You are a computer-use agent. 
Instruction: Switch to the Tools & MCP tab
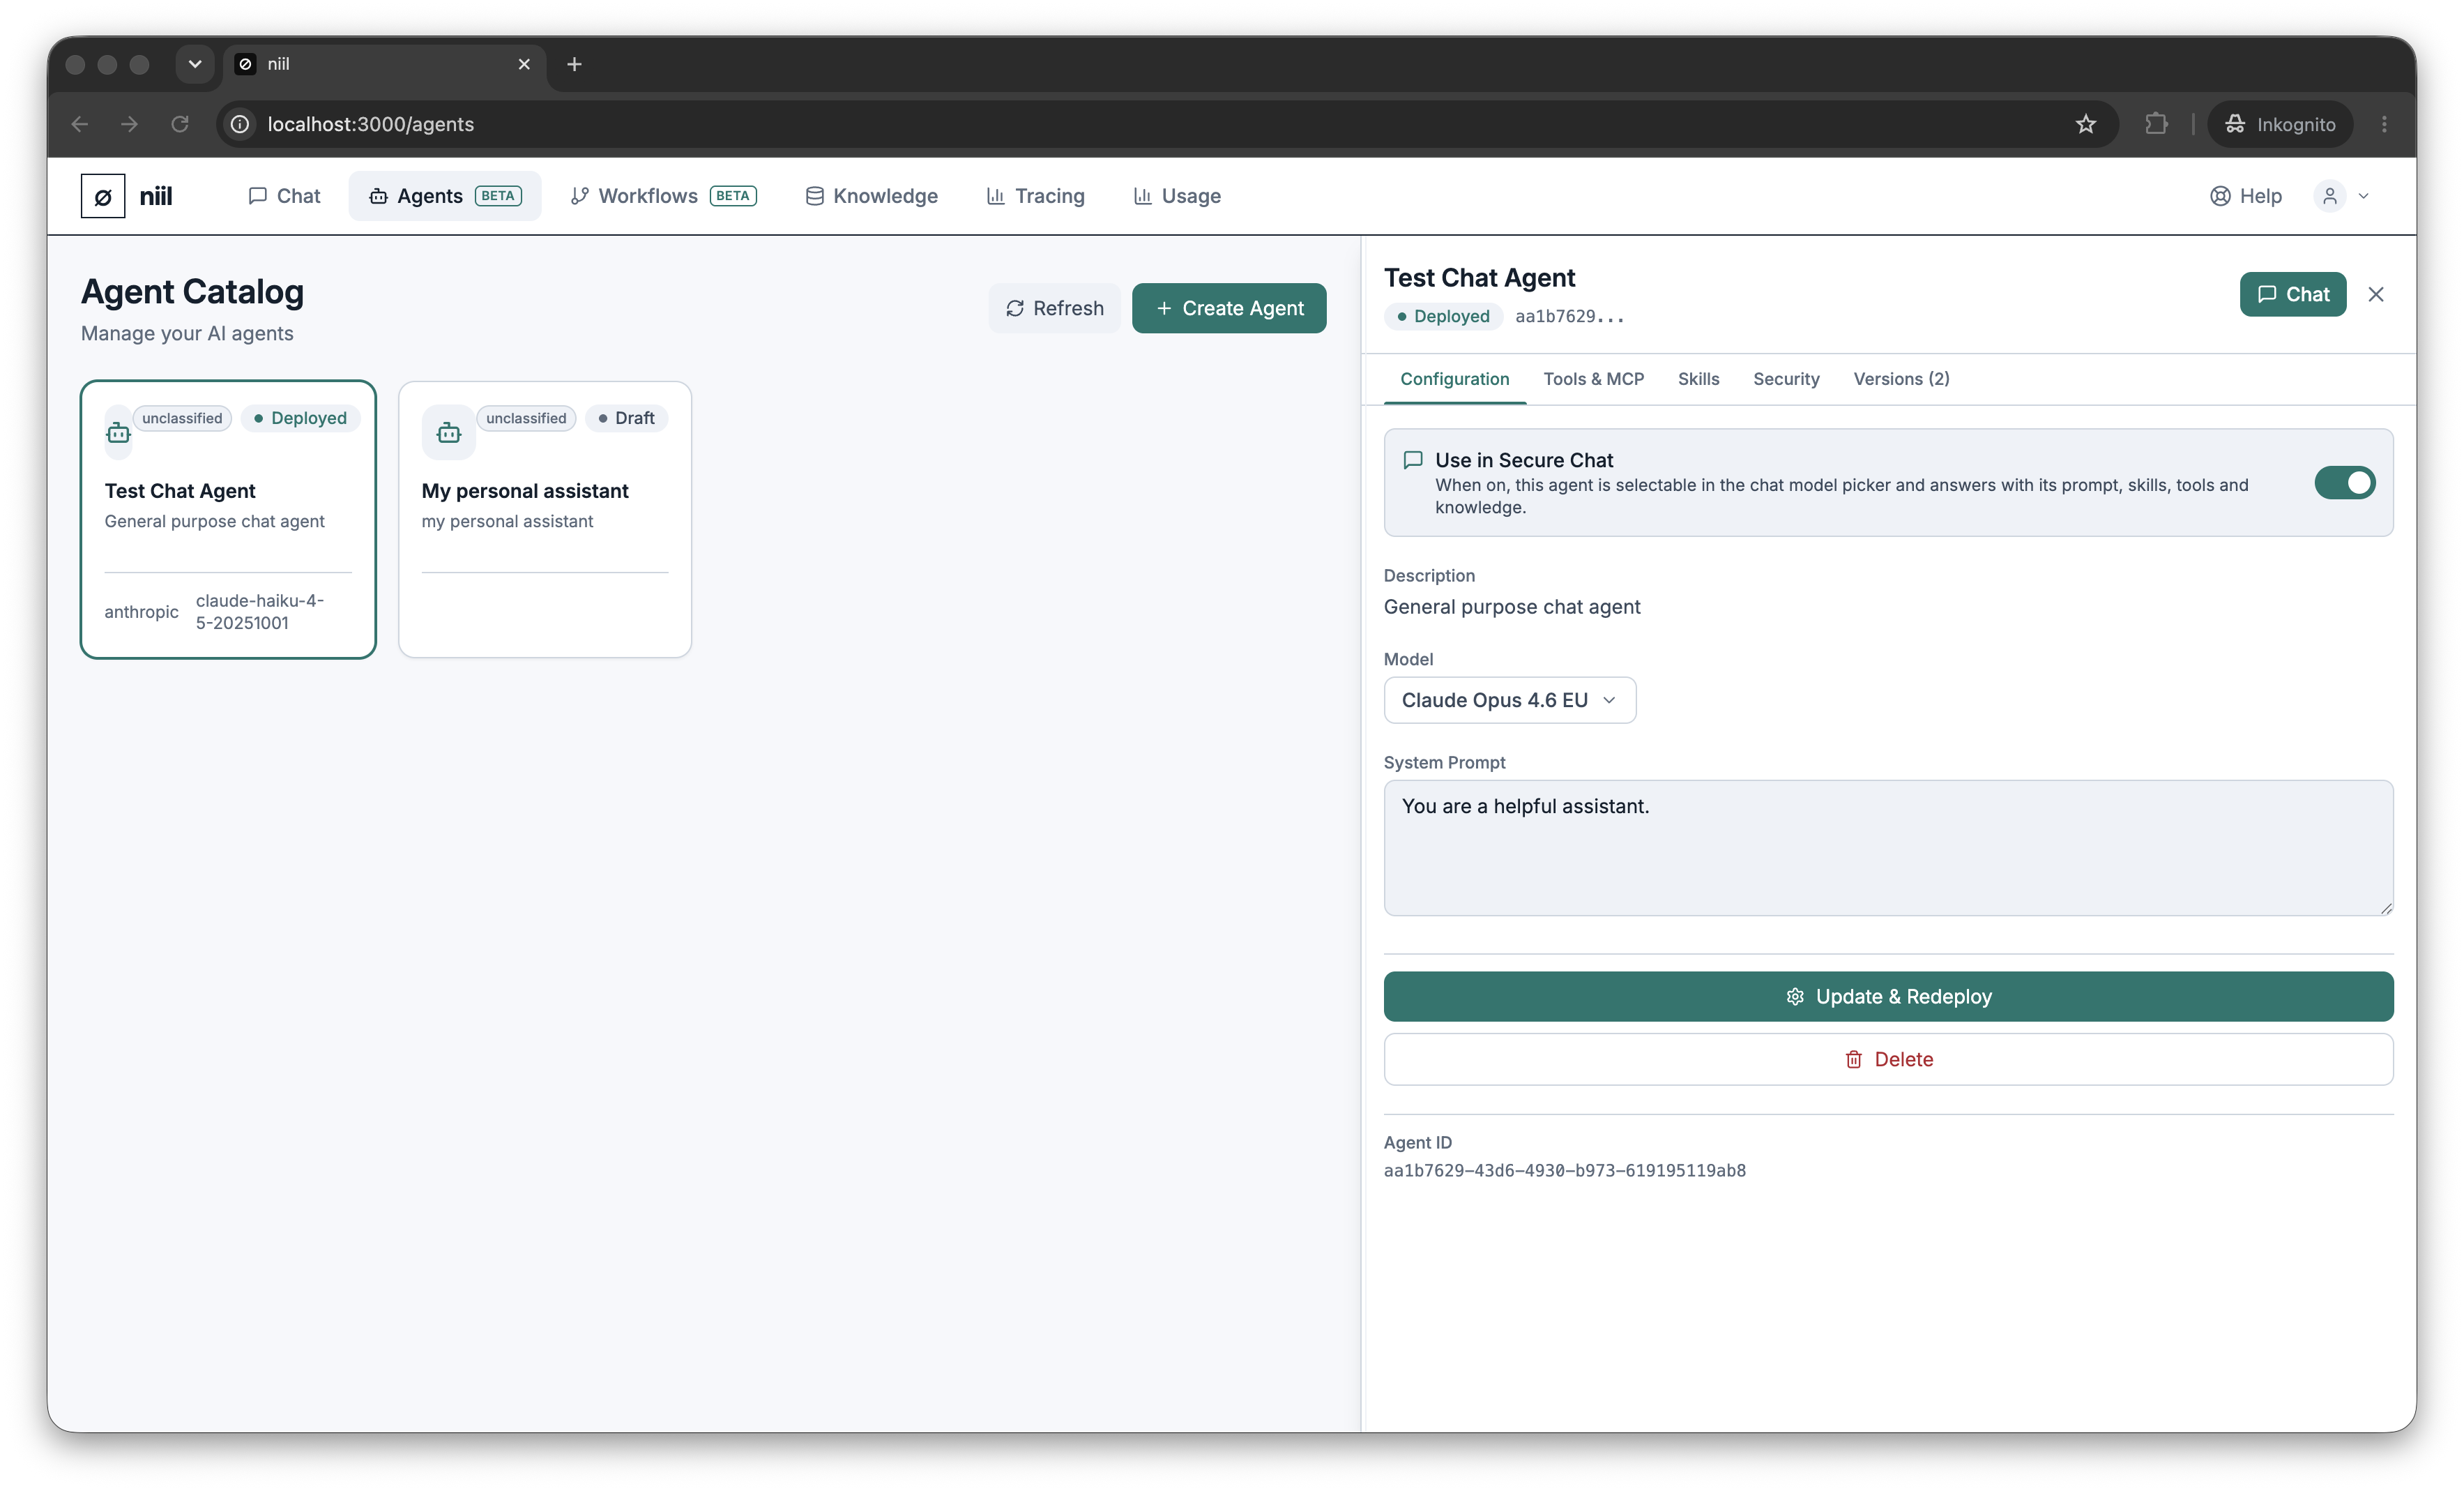pyautogui.click(x=1593, y=379)
